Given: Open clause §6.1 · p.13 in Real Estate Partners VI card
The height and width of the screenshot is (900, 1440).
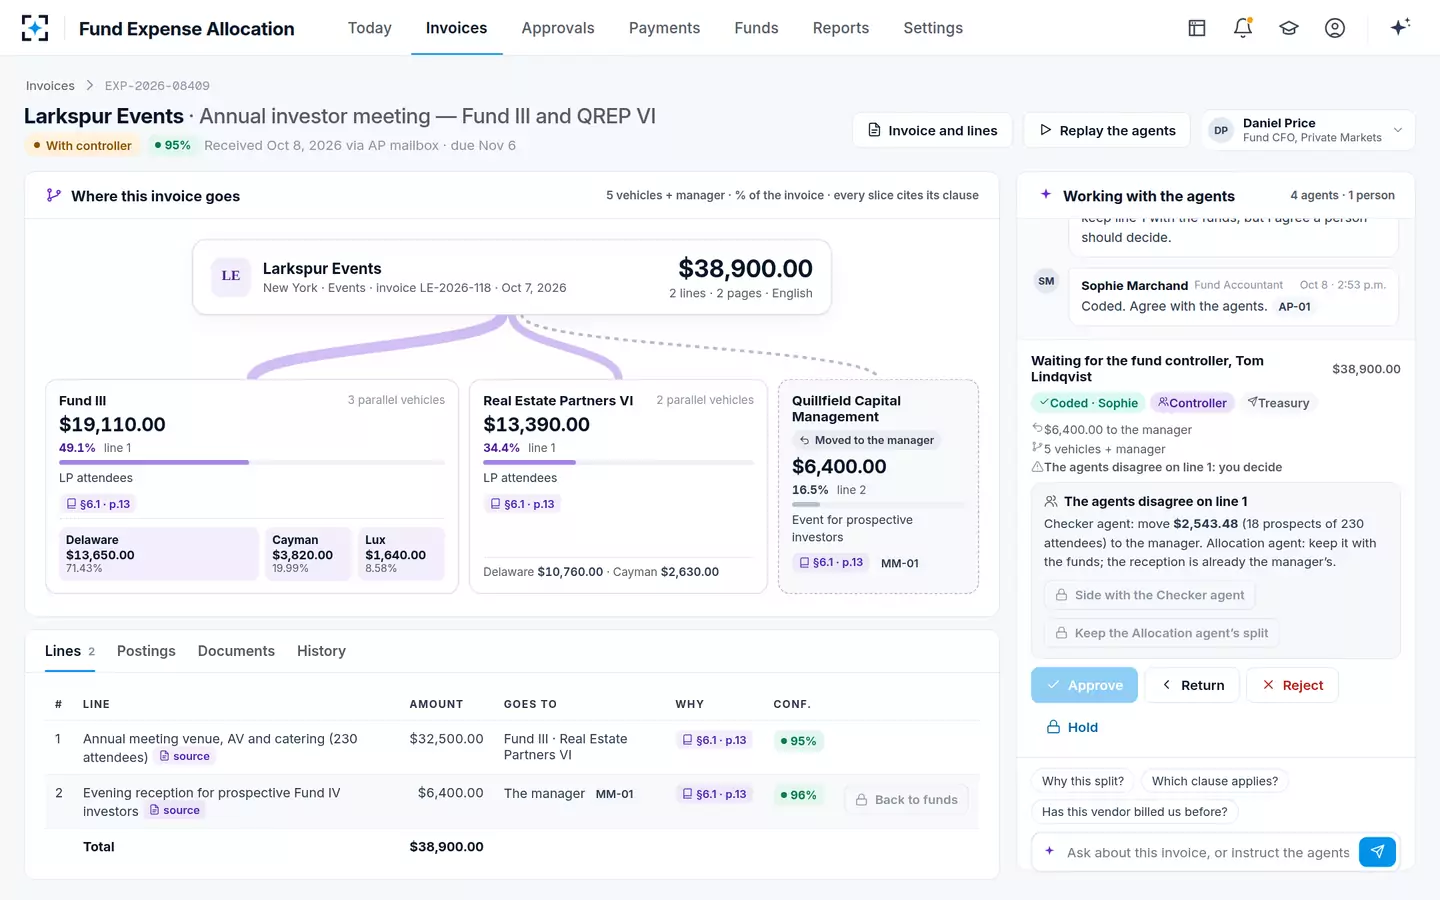Looking at the screenshot, I should (x=522, y=504).
